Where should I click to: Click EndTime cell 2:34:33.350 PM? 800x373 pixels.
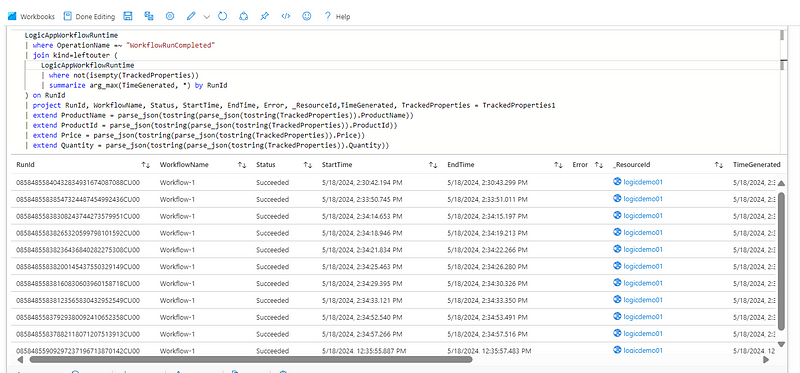487,300
